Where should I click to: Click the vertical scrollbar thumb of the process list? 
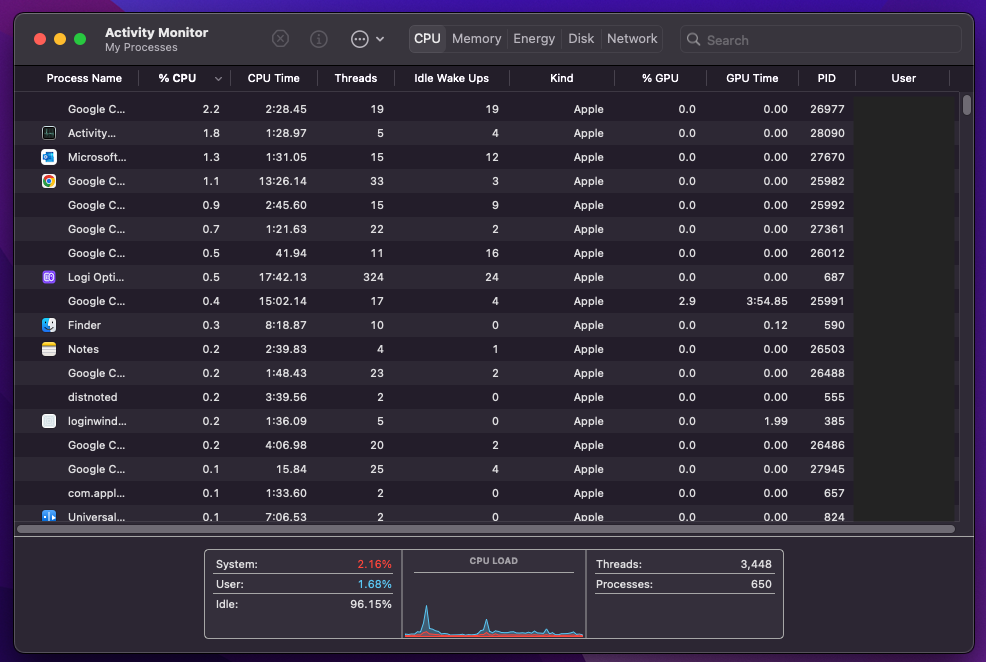(967, 104)
